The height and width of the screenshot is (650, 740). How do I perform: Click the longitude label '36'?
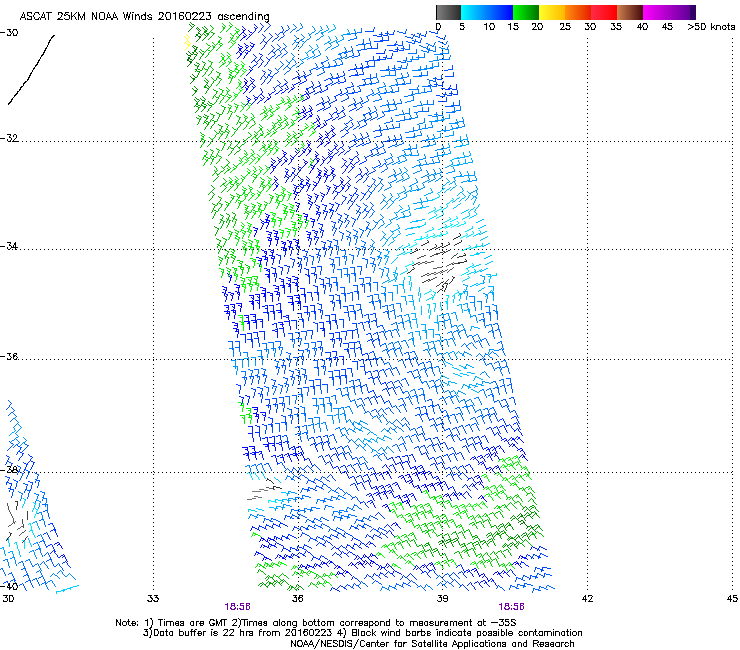coord(298,599)
